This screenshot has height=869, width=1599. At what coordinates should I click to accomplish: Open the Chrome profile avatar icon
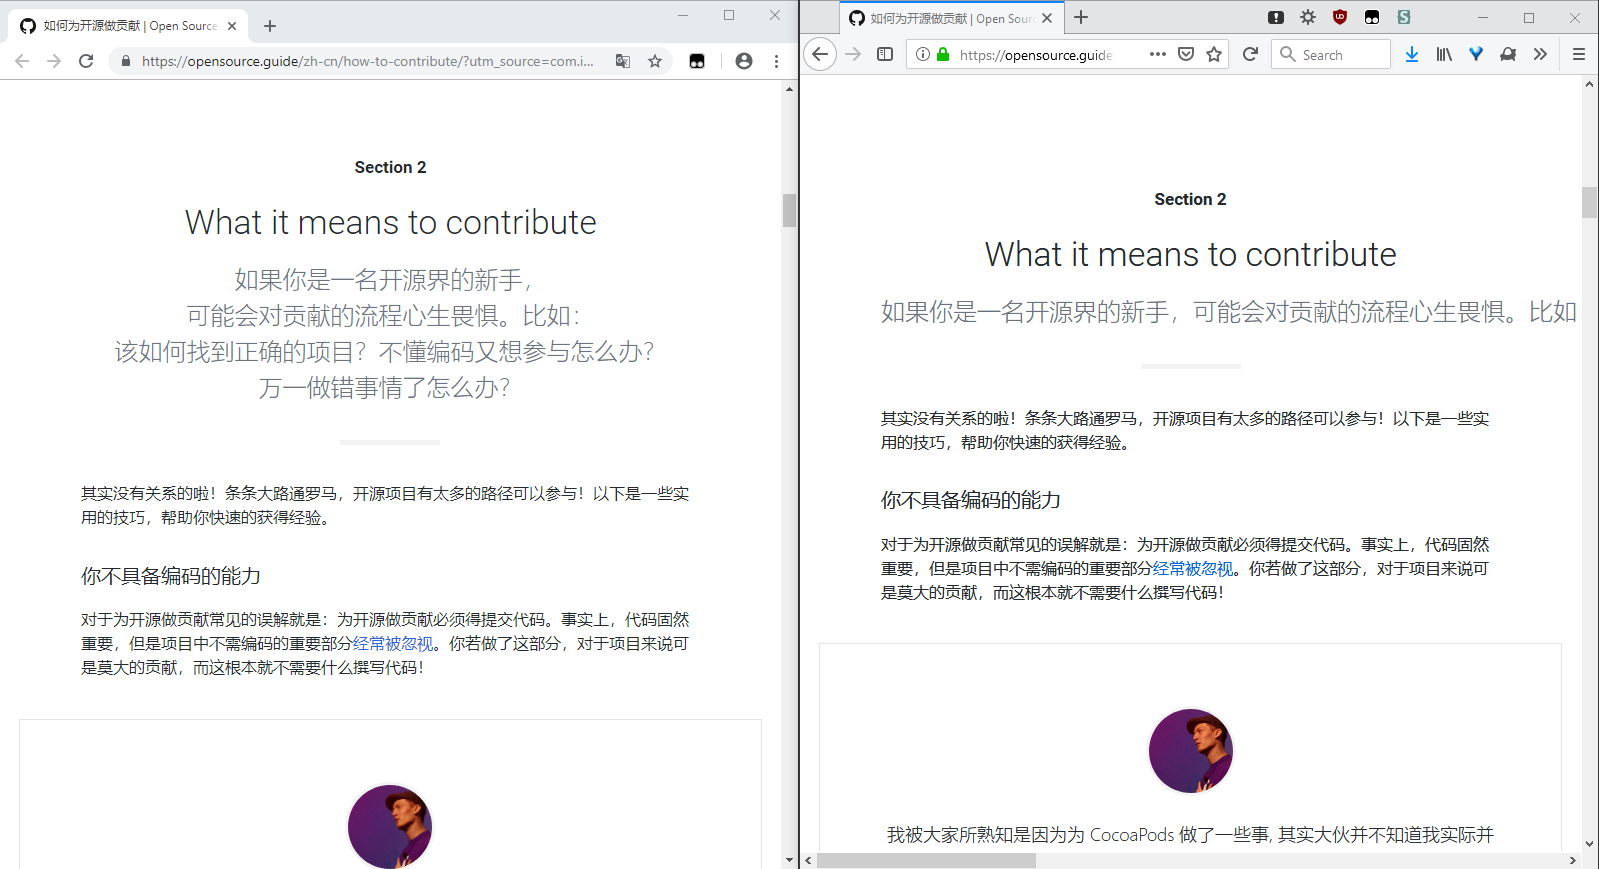[x=744, y=61]
